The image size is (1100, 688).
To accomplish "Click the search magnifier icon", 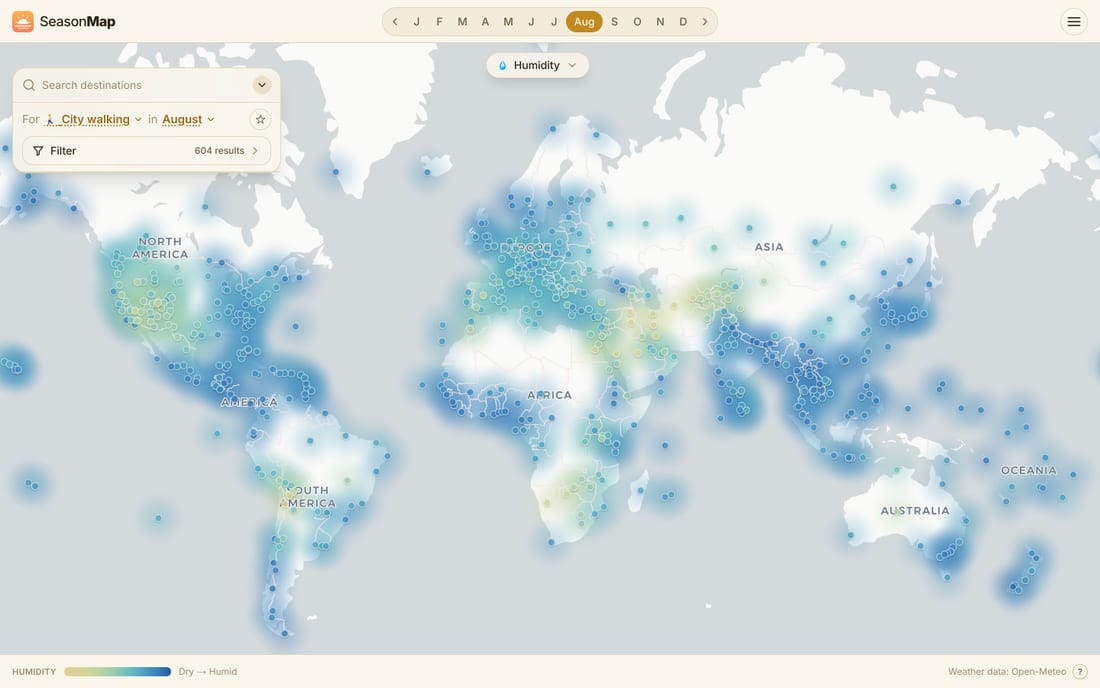I will [x=29, y=85].
